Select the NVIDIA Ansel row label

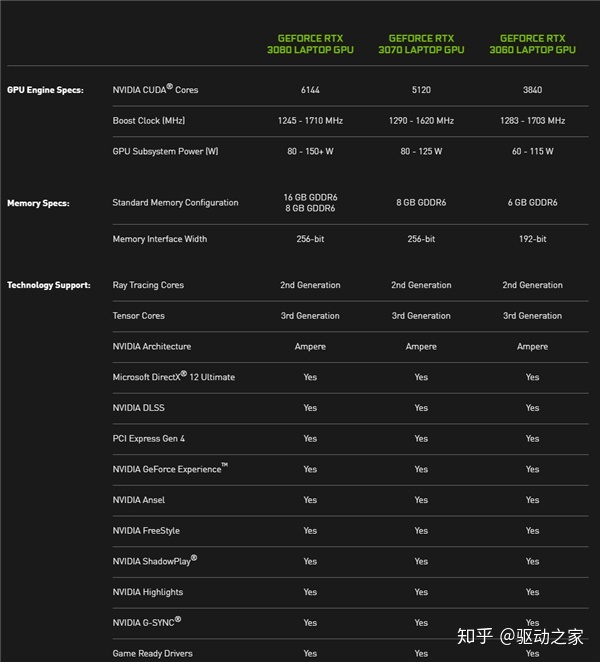(x=138, y=500)
